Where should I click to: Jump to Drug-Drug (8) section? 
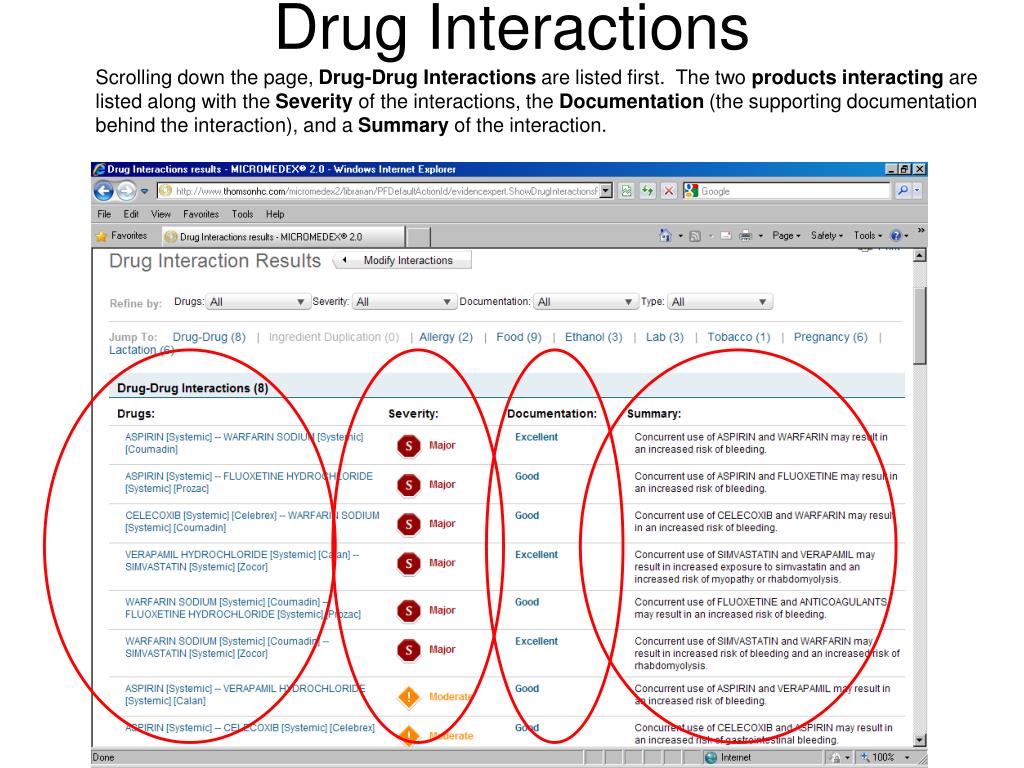(x=209, y=337)
